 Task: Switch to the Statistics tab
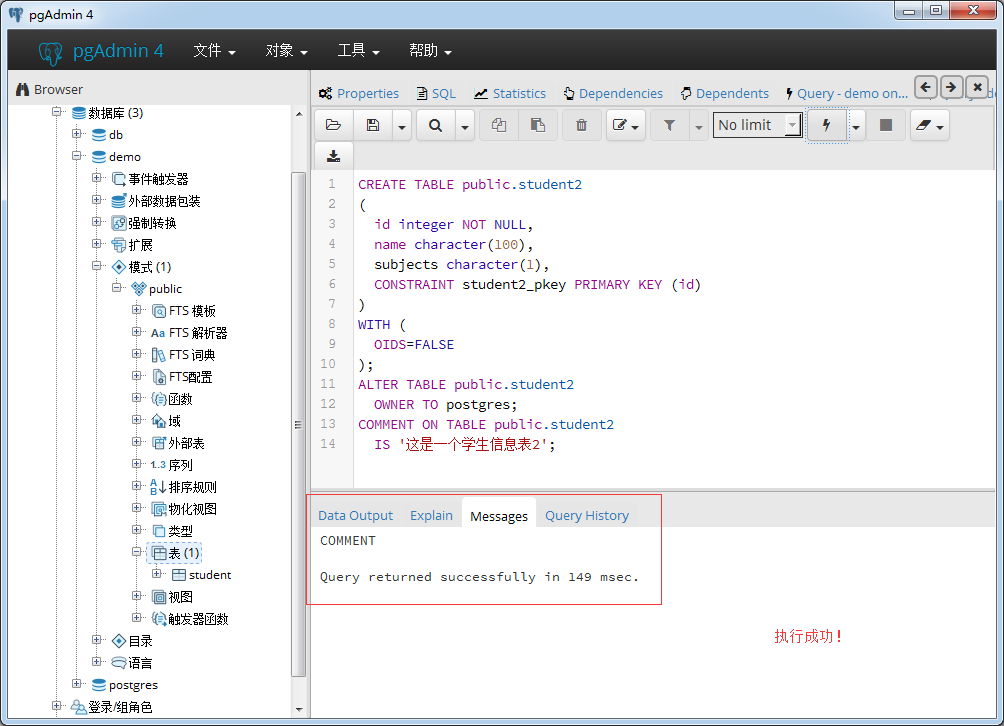510,93
